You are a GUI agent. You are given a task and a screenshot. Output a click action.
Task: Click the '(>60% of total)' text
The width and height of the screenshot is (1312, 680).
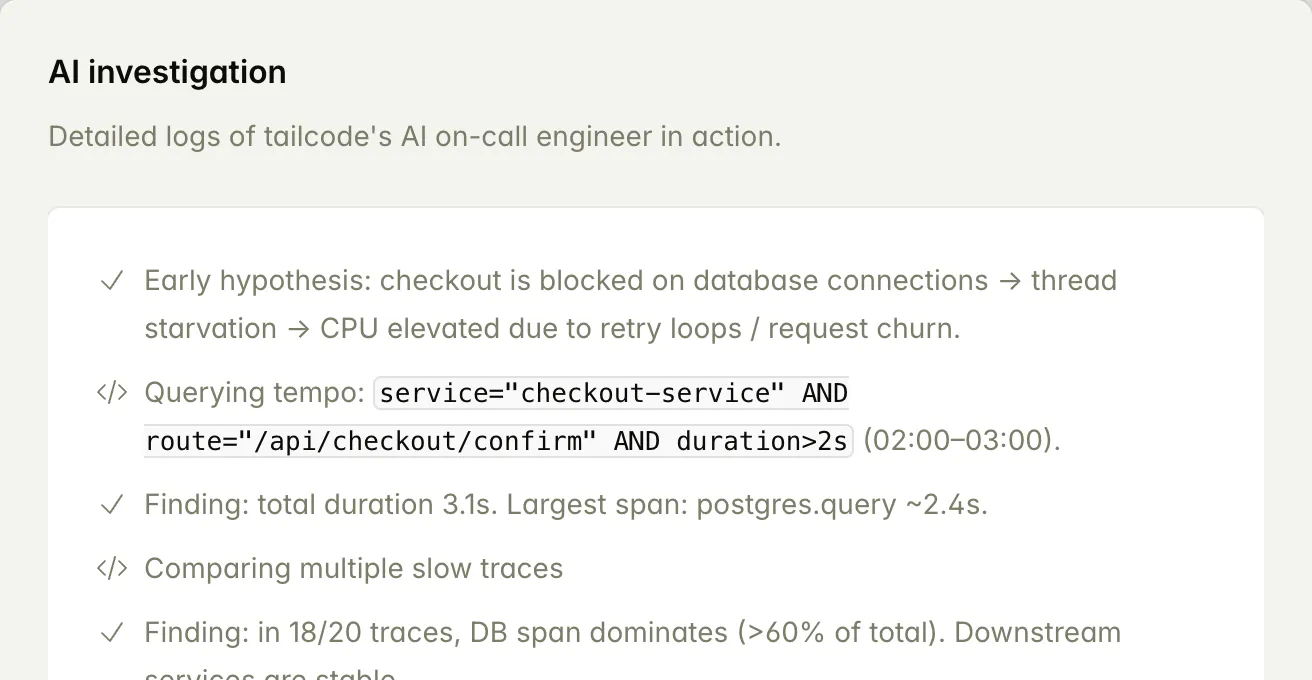pyautogui.click(x=838, y=633)
